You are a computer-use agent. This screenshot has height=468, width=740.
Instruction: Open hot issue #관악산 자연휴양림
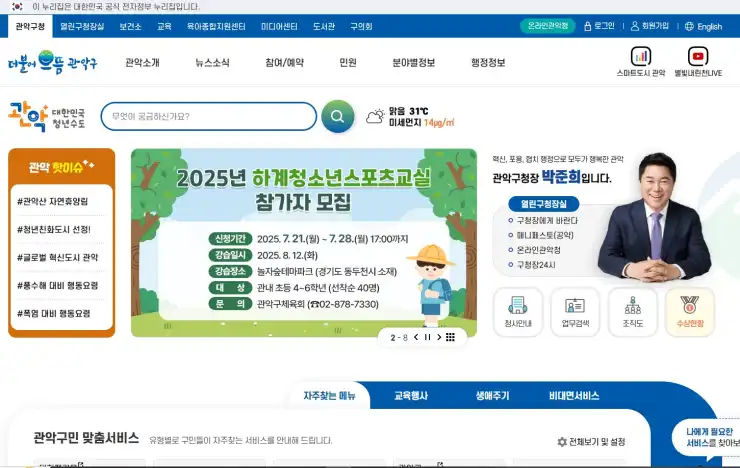pyautogui.click(x=52, y=201)
